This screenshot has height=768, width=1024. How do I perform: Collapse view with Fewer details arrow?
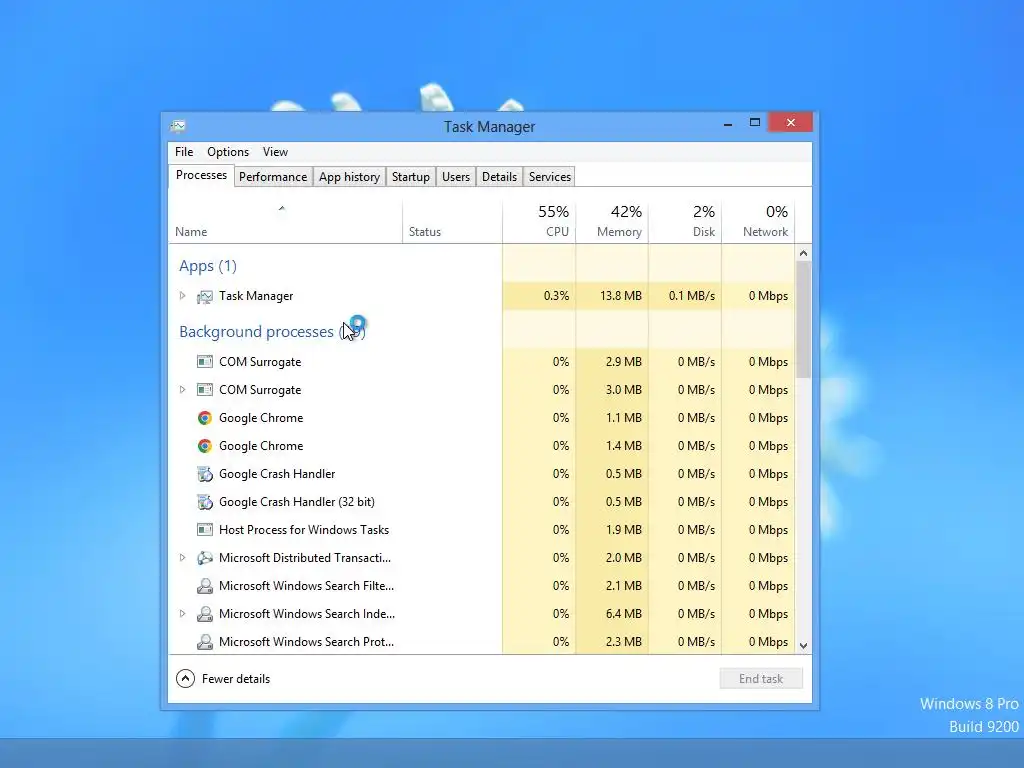click(185, 679)
